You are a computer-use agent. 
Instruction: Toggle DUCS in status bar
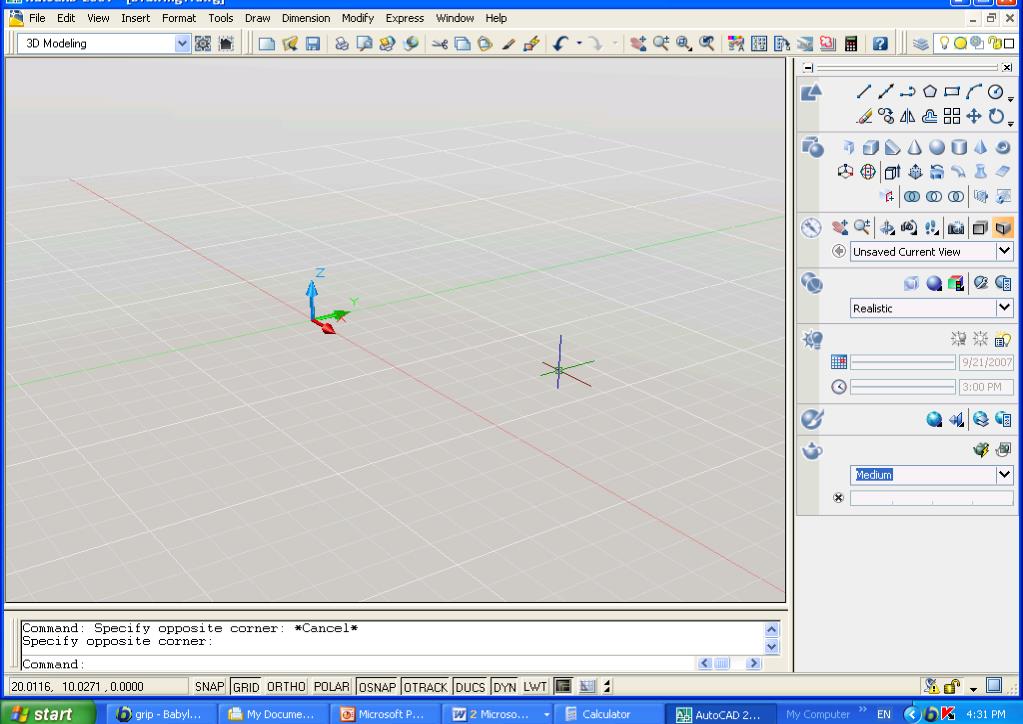470,687
